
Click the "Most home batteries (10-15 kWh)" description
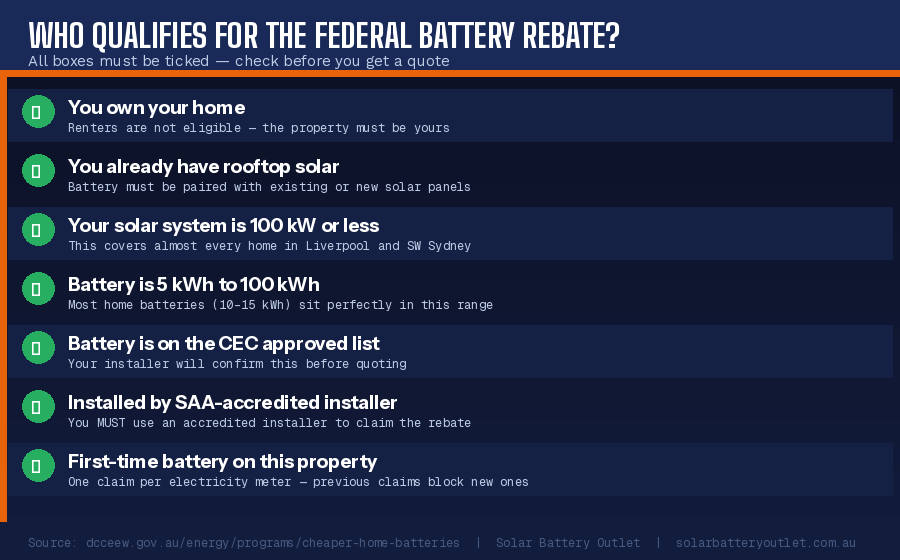coord(280,305)
